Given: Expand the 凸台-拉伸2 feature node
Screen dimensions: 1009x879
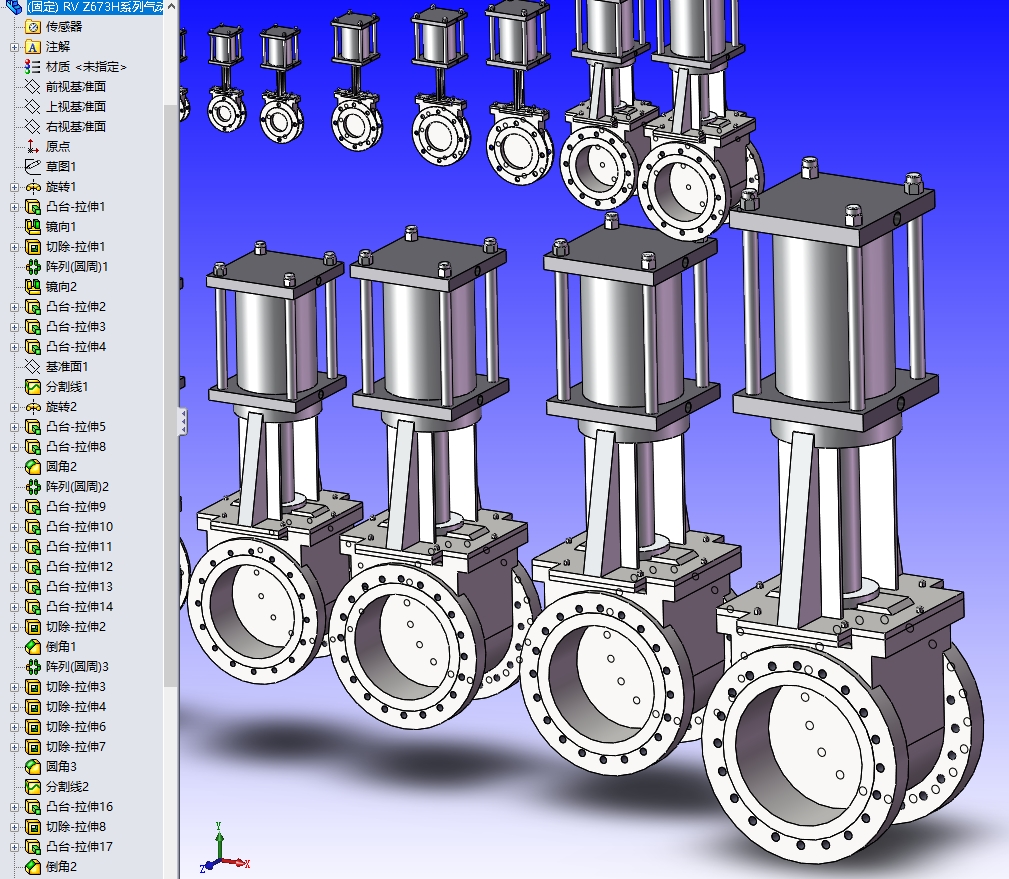Looking at the screenshot, I should (14, 307).
